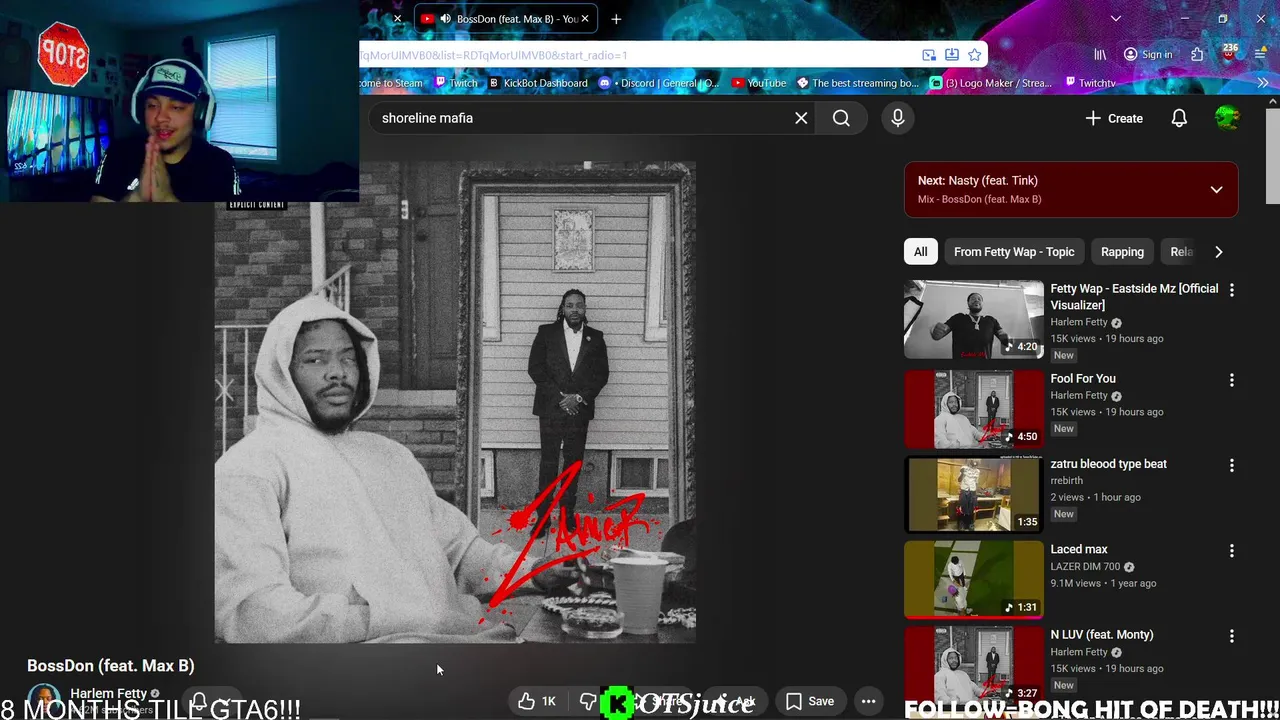Open more actions ellipsis below the video
1280x720 pixels.
click(x=869, y=701)
